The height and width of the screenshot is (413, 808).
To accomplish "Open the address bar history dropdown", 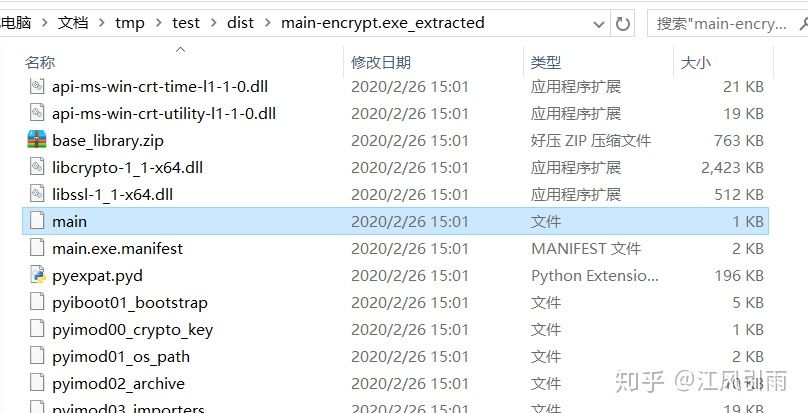I will (599, 24).
